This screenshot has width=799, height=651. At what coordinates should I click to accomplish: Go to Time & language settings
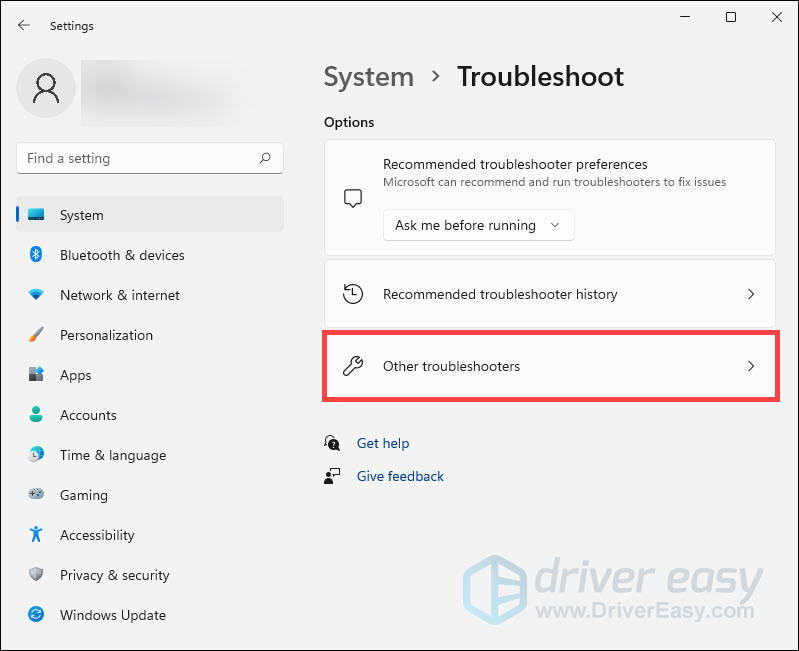point(112,455)
